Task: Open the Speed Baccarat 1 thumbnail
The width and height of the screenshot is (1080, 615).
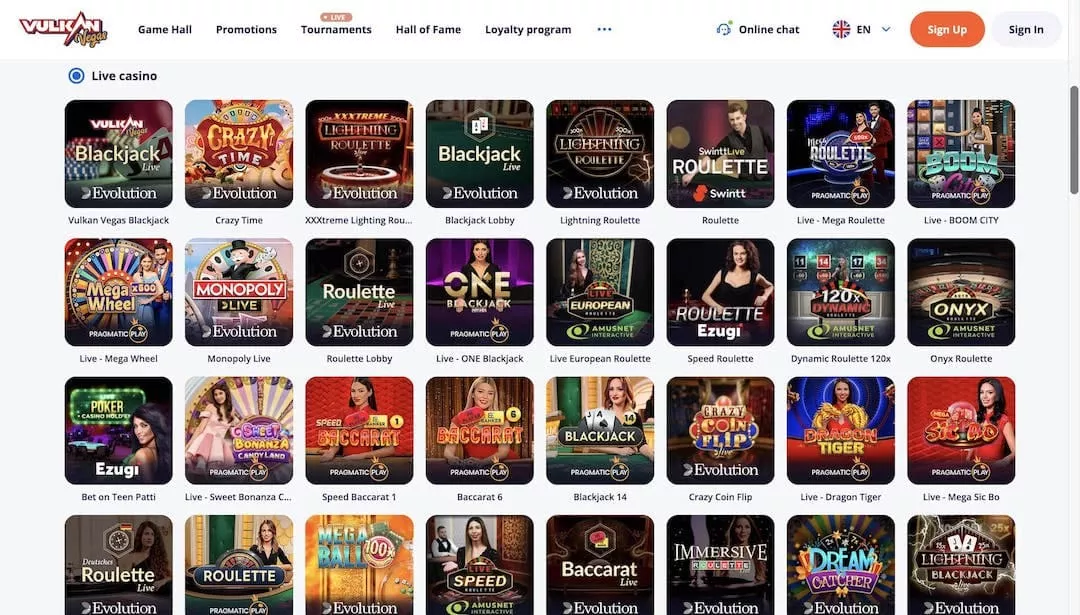Action: [360, 430]
